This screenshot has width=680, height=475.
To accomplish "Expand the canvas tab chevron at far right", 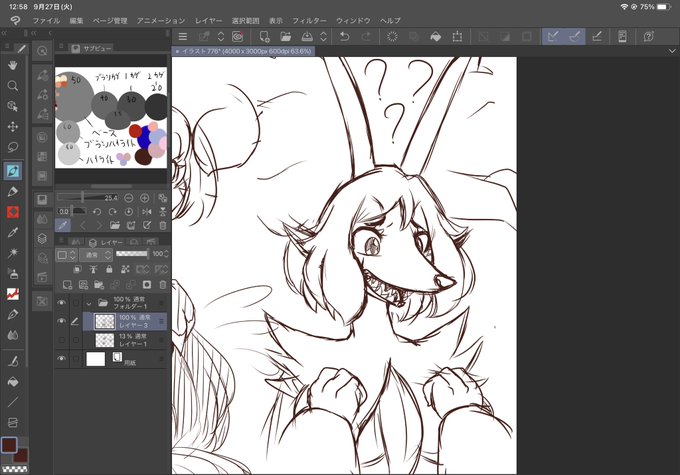I will pyautogui.click(x=672, y=51).
